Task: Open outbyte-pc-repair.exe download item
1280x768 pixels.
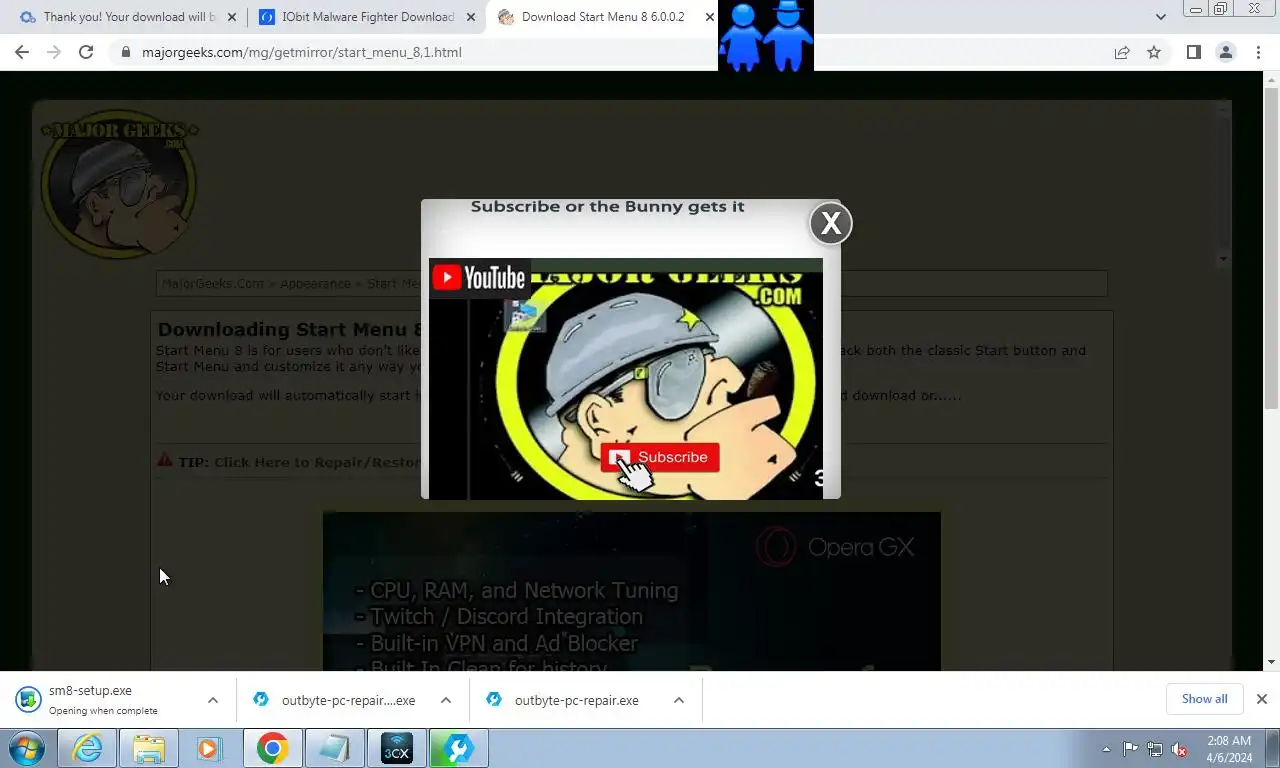Action: (x=566, y=700)
